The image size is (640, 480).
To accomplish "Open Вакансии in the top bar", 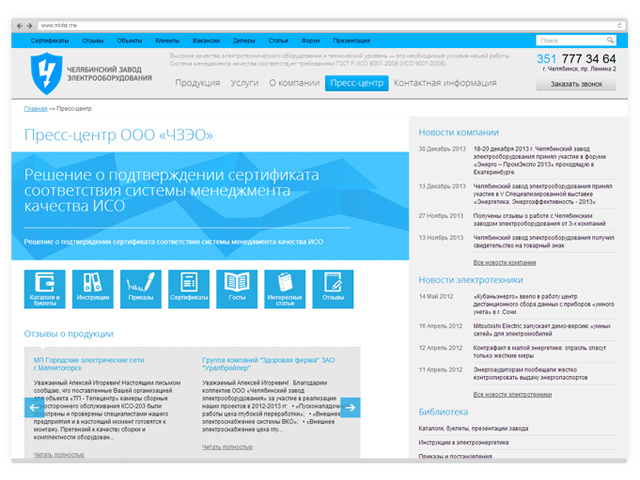I will tap(206, 40).
